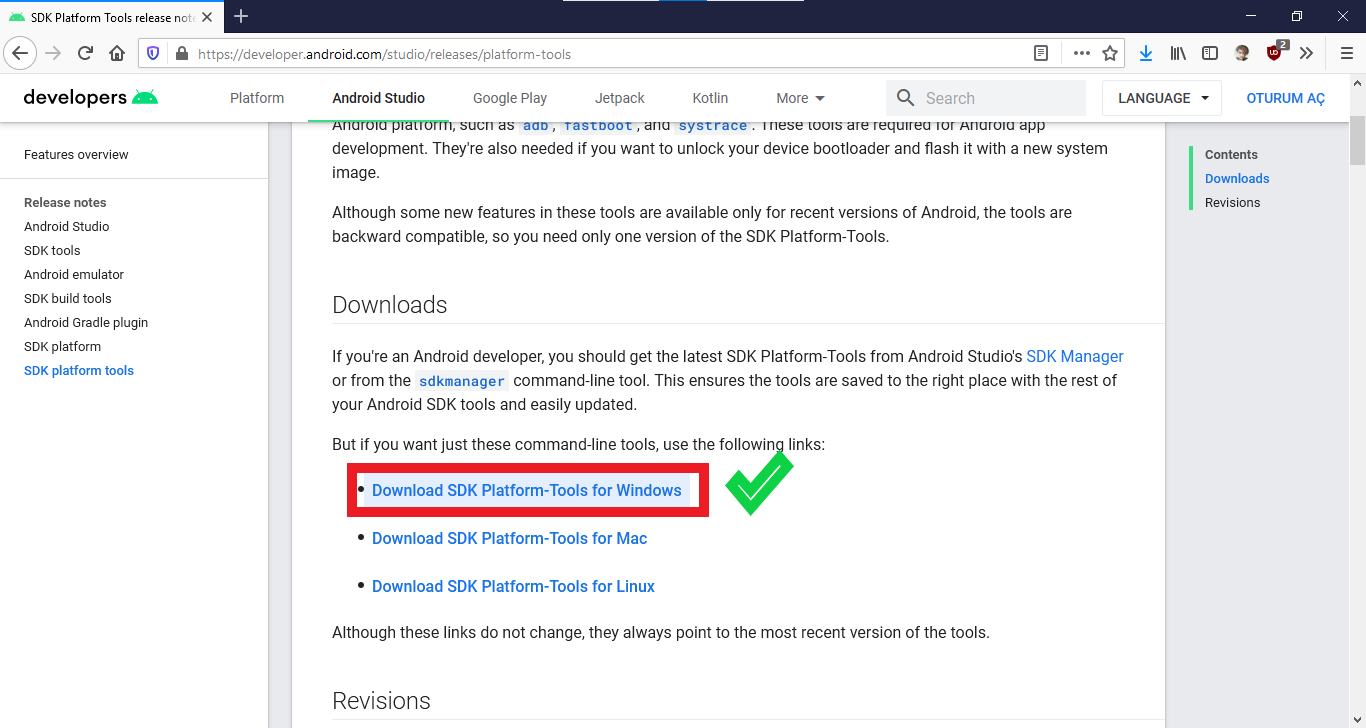
Task: Open the Kotlin tab
Action: (x=710, y=98)
